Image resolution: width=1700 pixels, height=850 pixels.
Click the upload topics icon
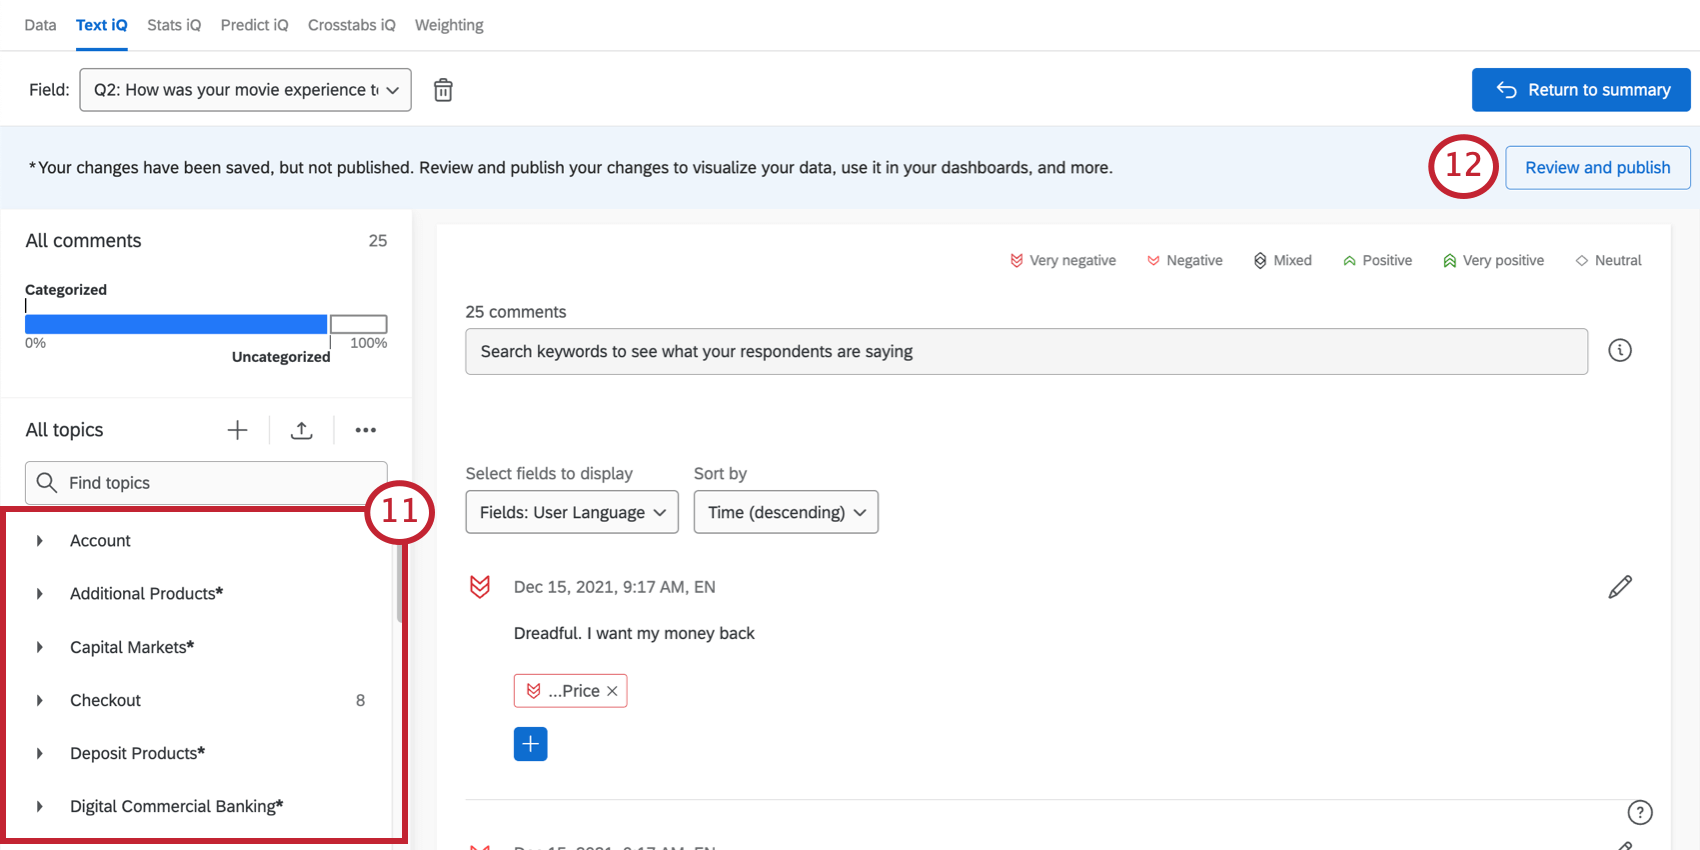(301, 430)
